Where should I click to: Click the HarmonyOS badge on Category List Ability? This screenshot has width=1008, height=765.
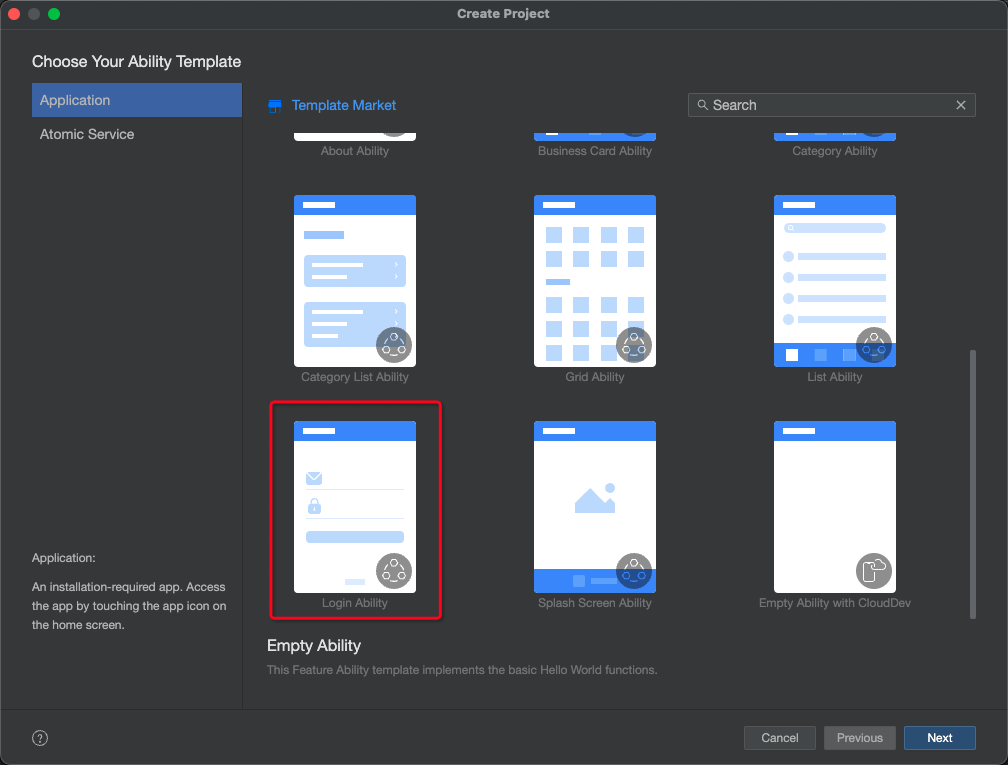point(394,345)
